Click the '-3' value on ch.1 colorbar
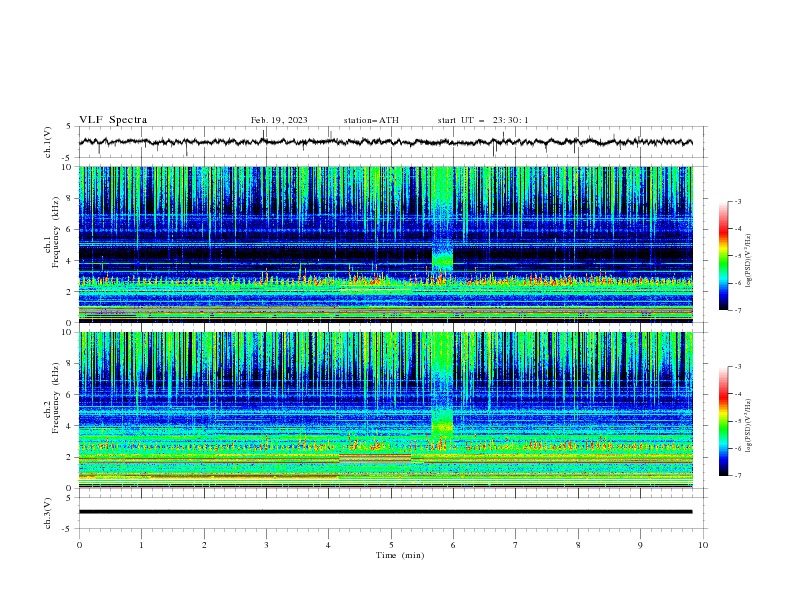The height and width of the screenshot is (612, 792). tap(738, 201)
